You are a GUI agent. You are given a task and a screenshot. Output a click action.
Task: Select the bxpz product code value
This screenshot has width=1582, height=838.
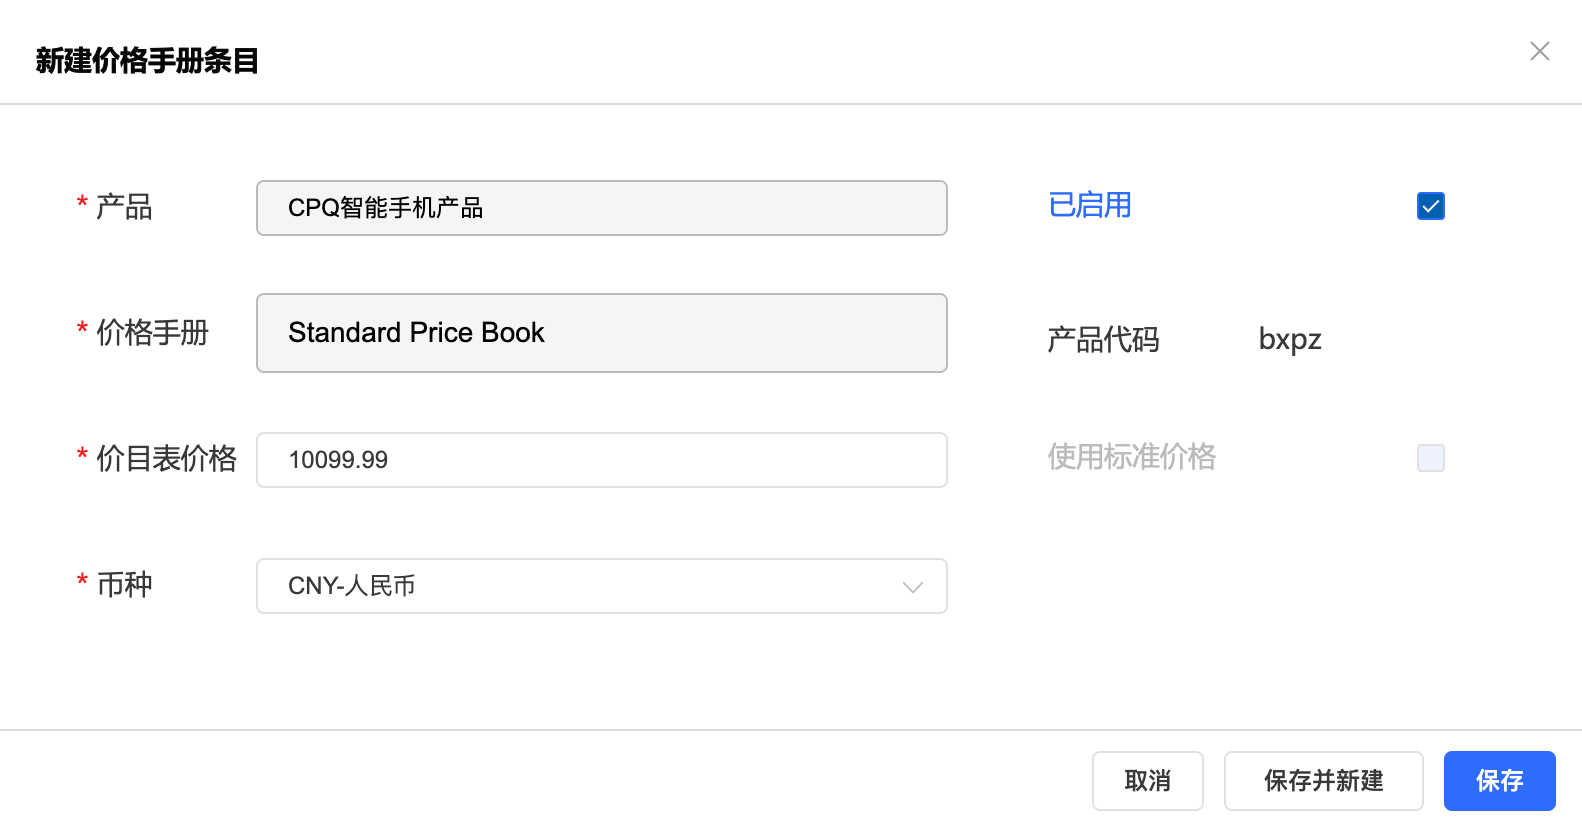(x=1290, y=340)
